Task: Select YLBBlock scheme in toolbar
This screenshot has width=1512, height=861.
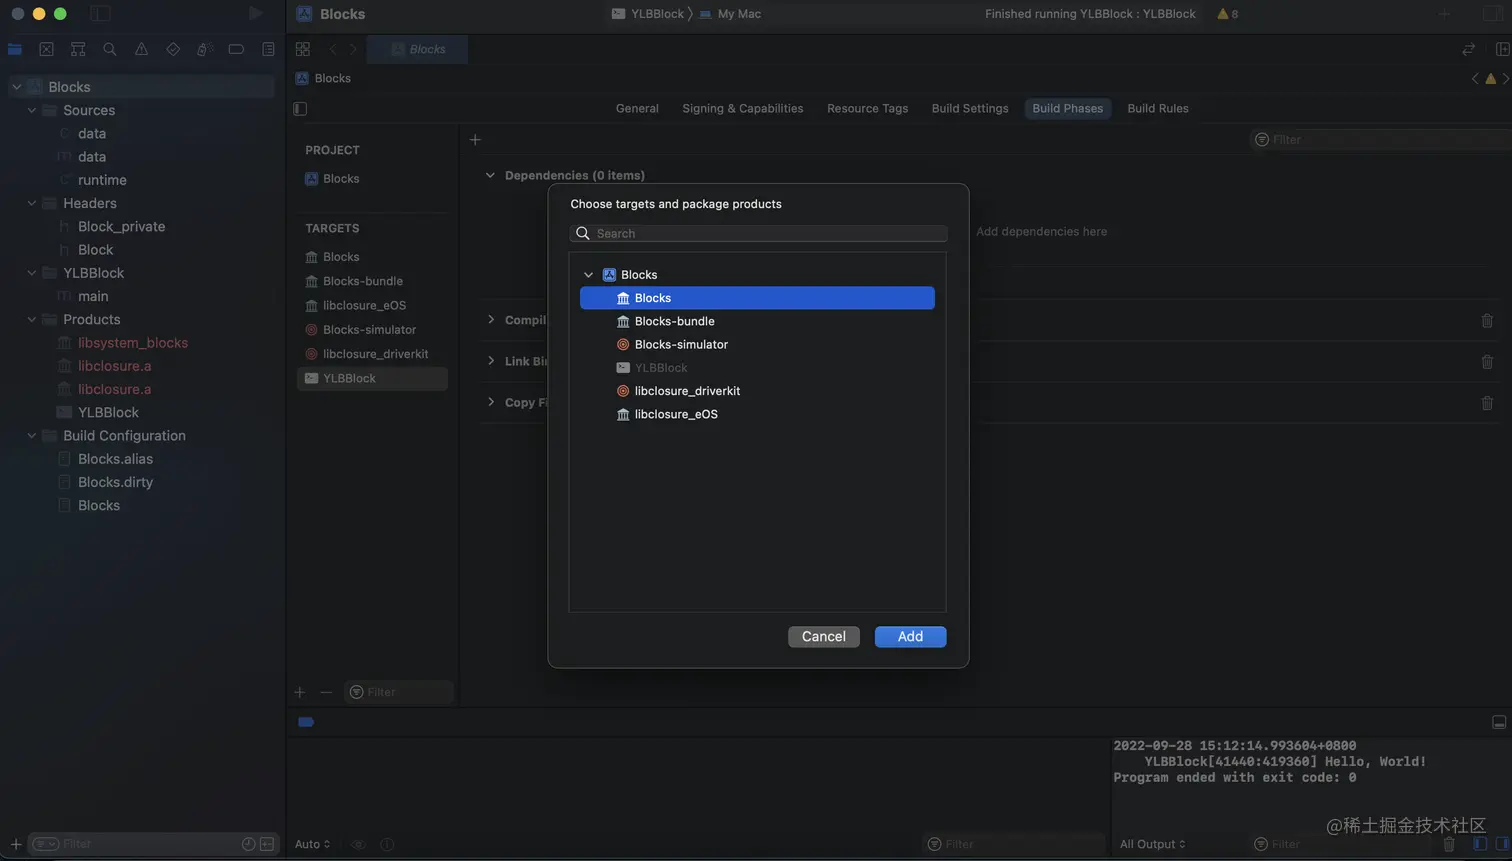Action: click(648, 14)
